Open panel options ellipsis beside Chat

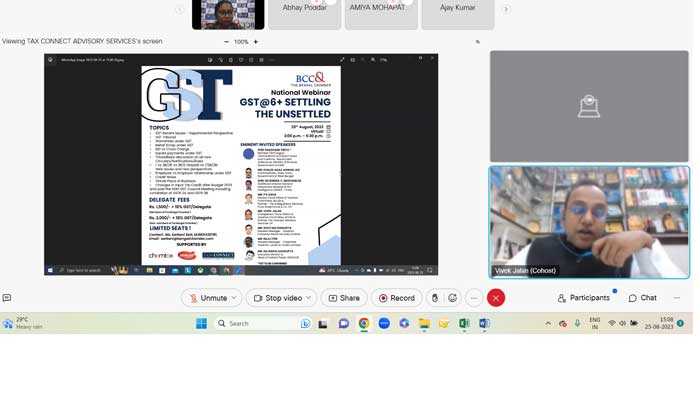pyautogui.click(x=677, y=298)
